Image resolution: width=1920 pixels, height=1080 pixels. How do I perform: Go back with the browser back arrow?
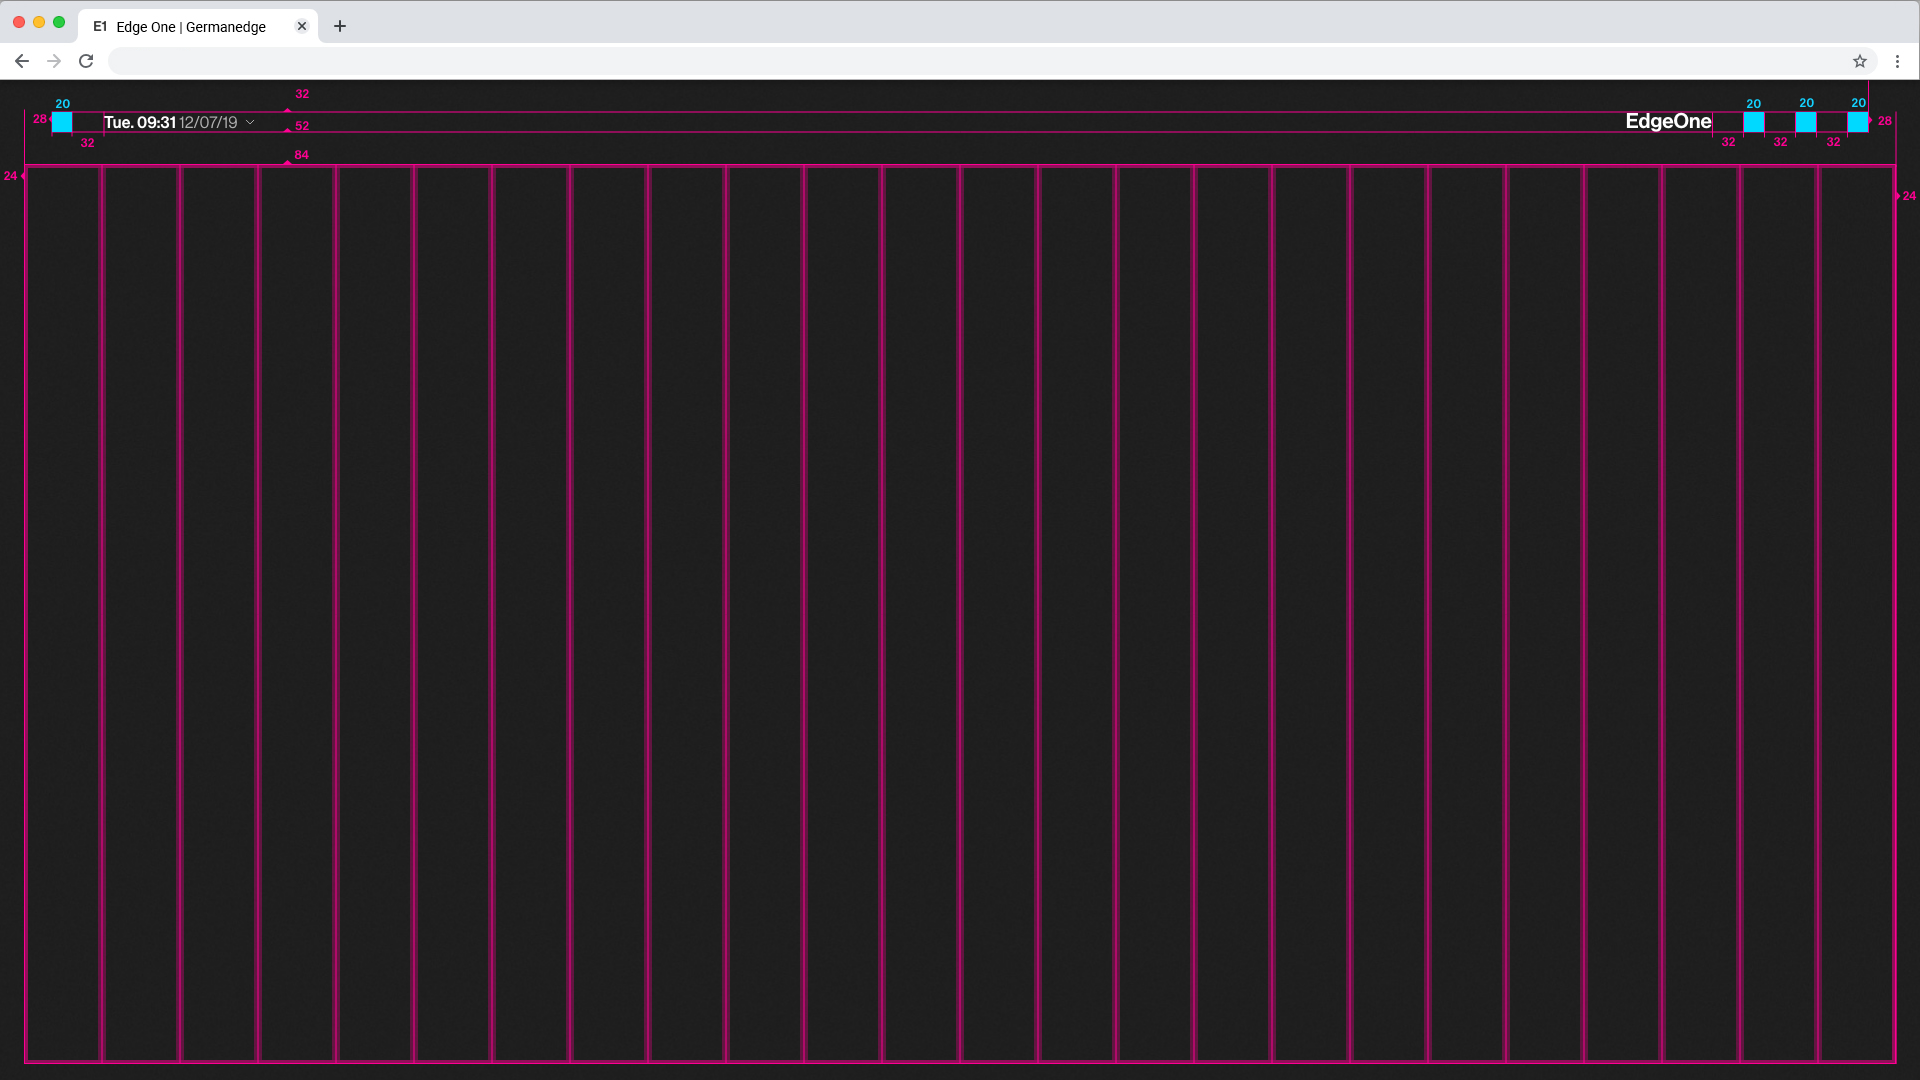pos(22,61)
